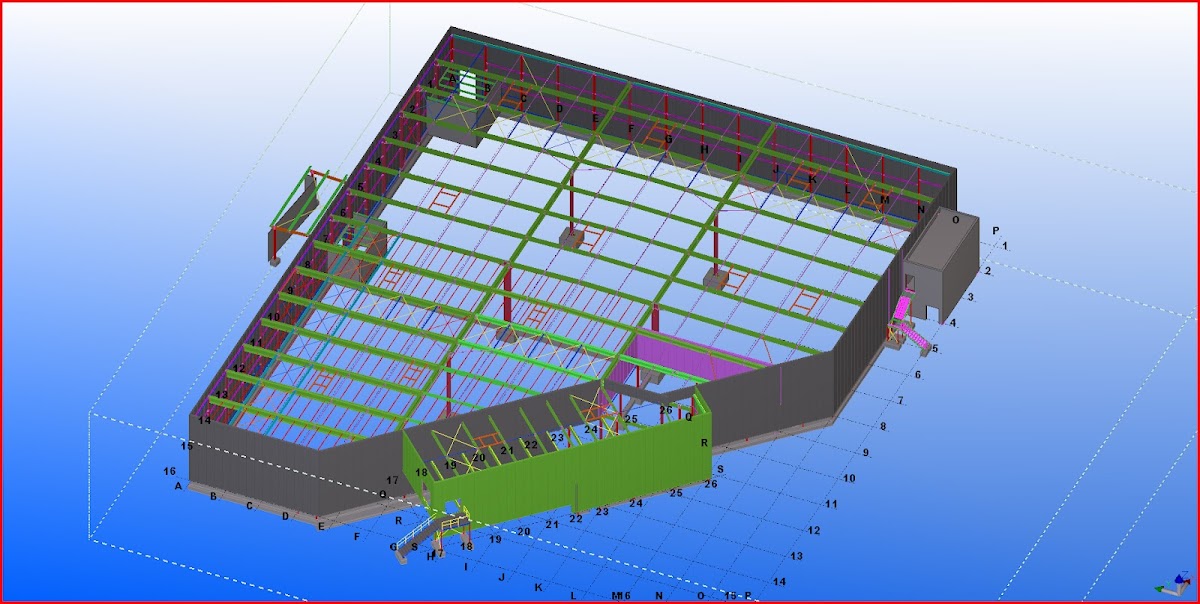Select grid label K along the bottom axis
The width and height of the screenshot is (1200, 604).
539,587
